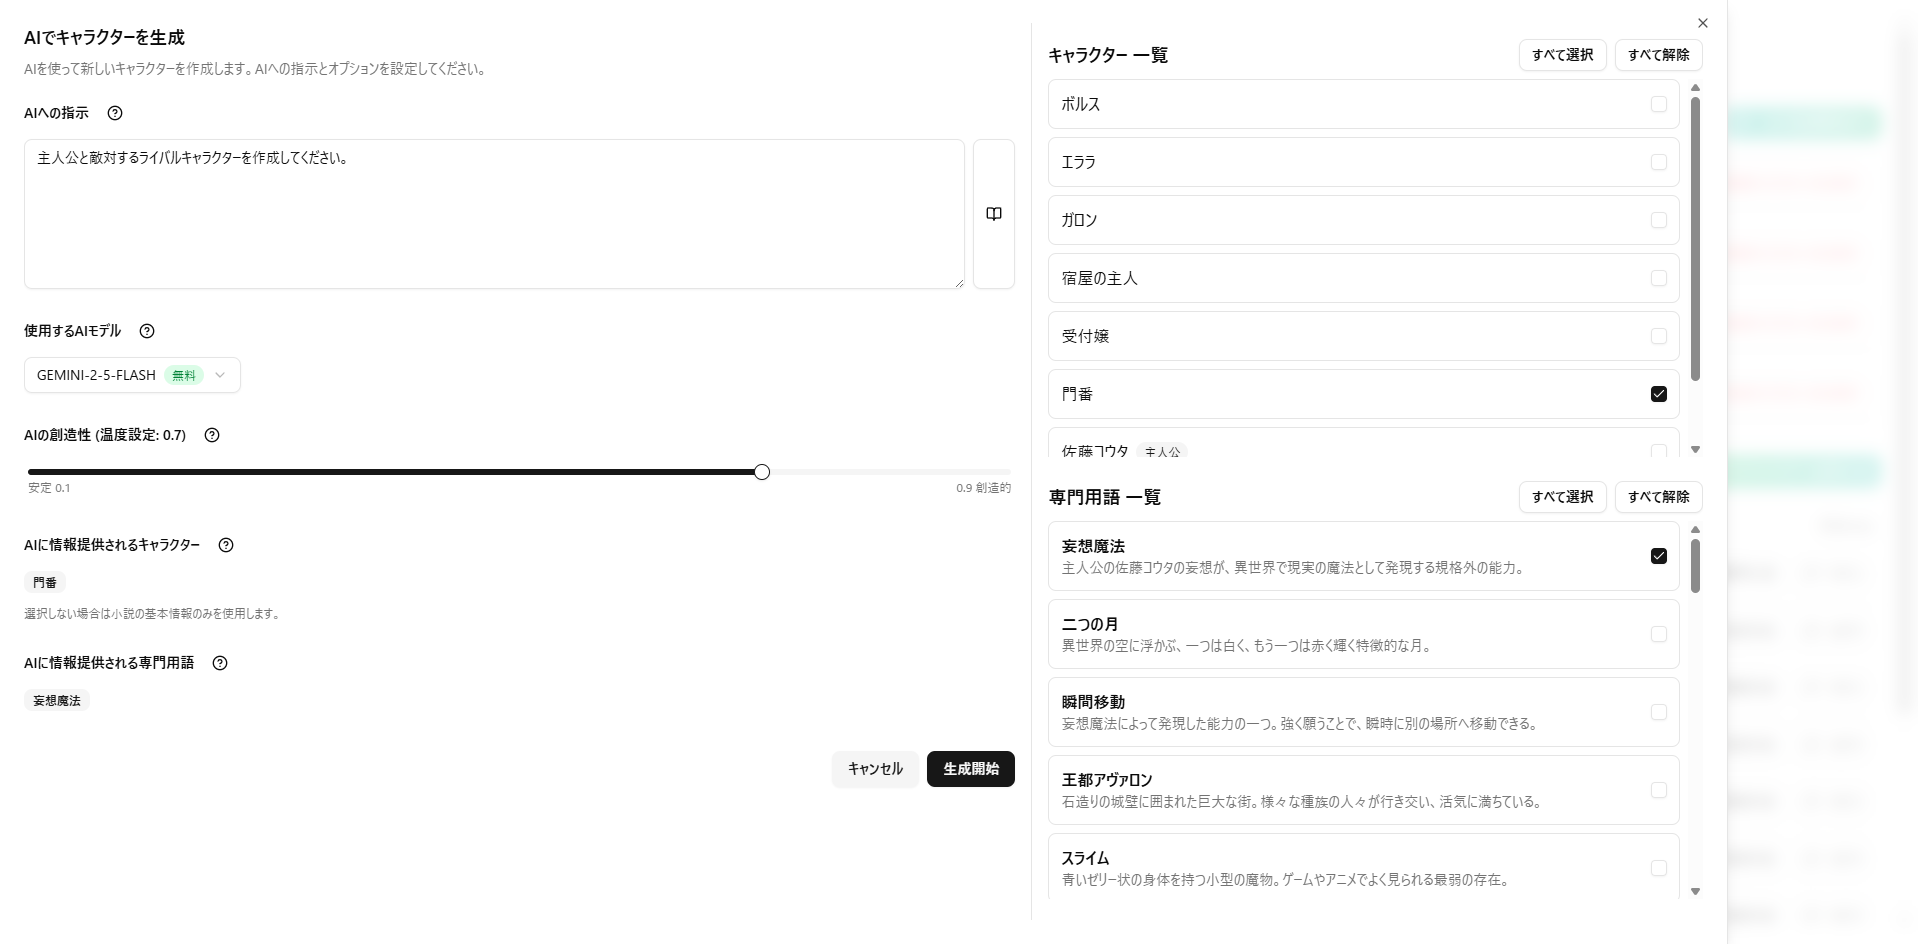Uncheck the 妄想魔法 term checkbox
The height and width of the screenshot is (944, 1918).
[1658, 556]
